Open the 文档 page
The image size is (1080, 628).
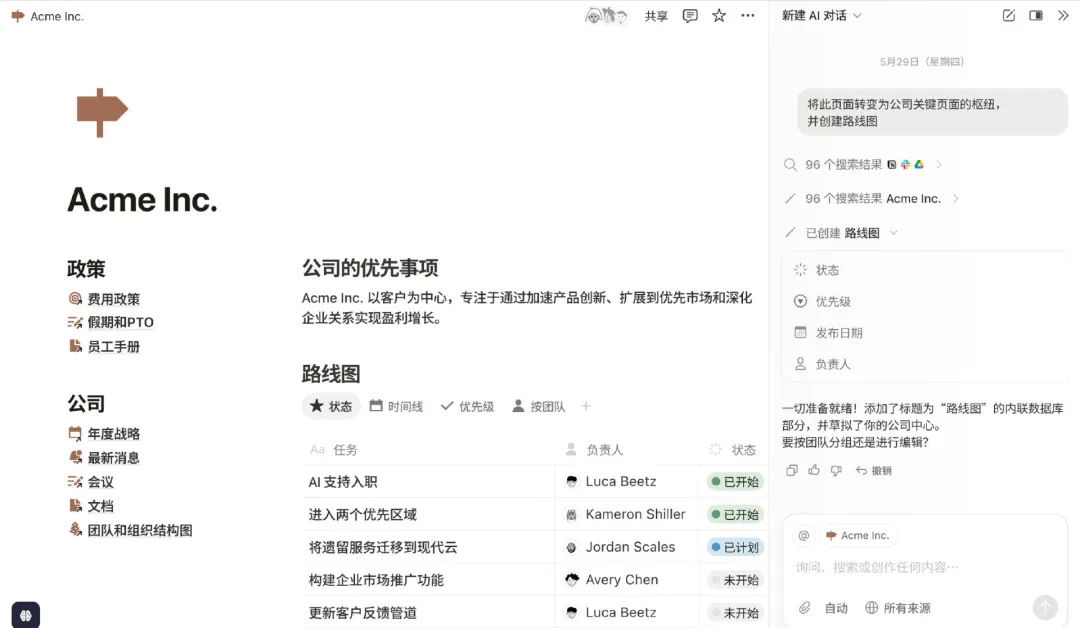coord(91,506)
